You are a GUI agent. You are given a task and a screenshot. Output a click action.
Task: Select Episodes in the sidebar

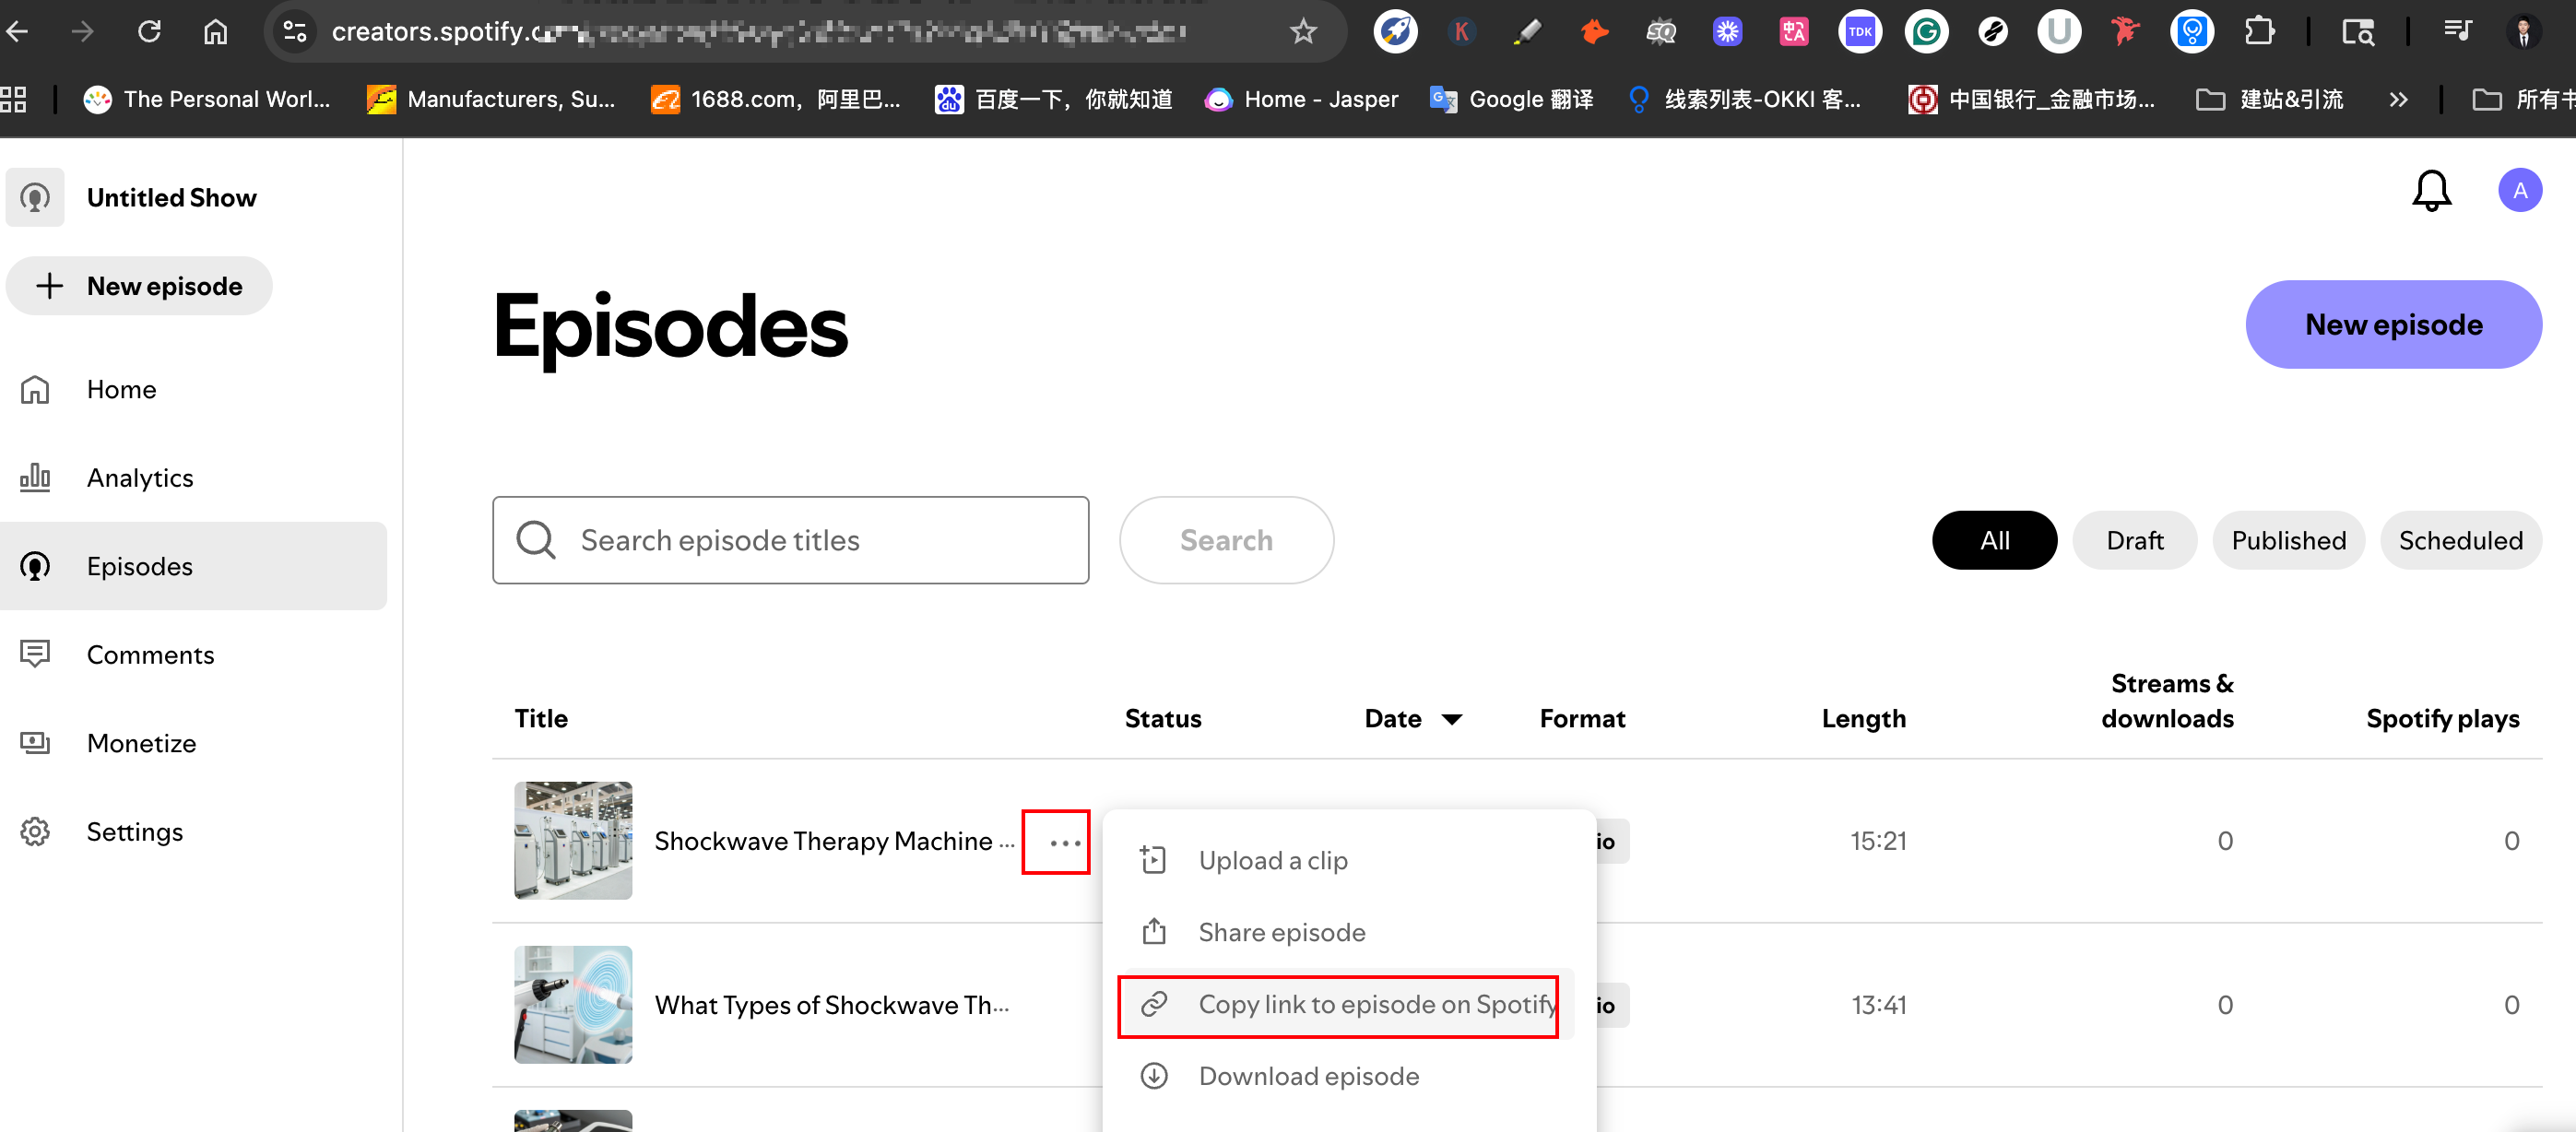pyautogui.click(x=194, y=566)
